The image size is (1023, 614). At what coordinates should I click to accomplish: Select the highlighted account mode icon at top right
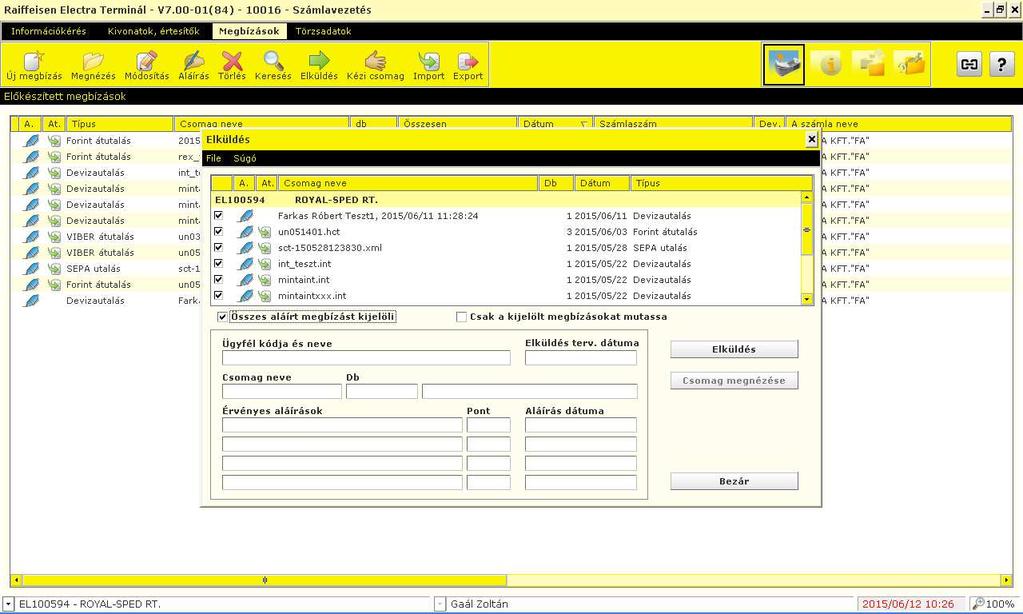(784, 64)
